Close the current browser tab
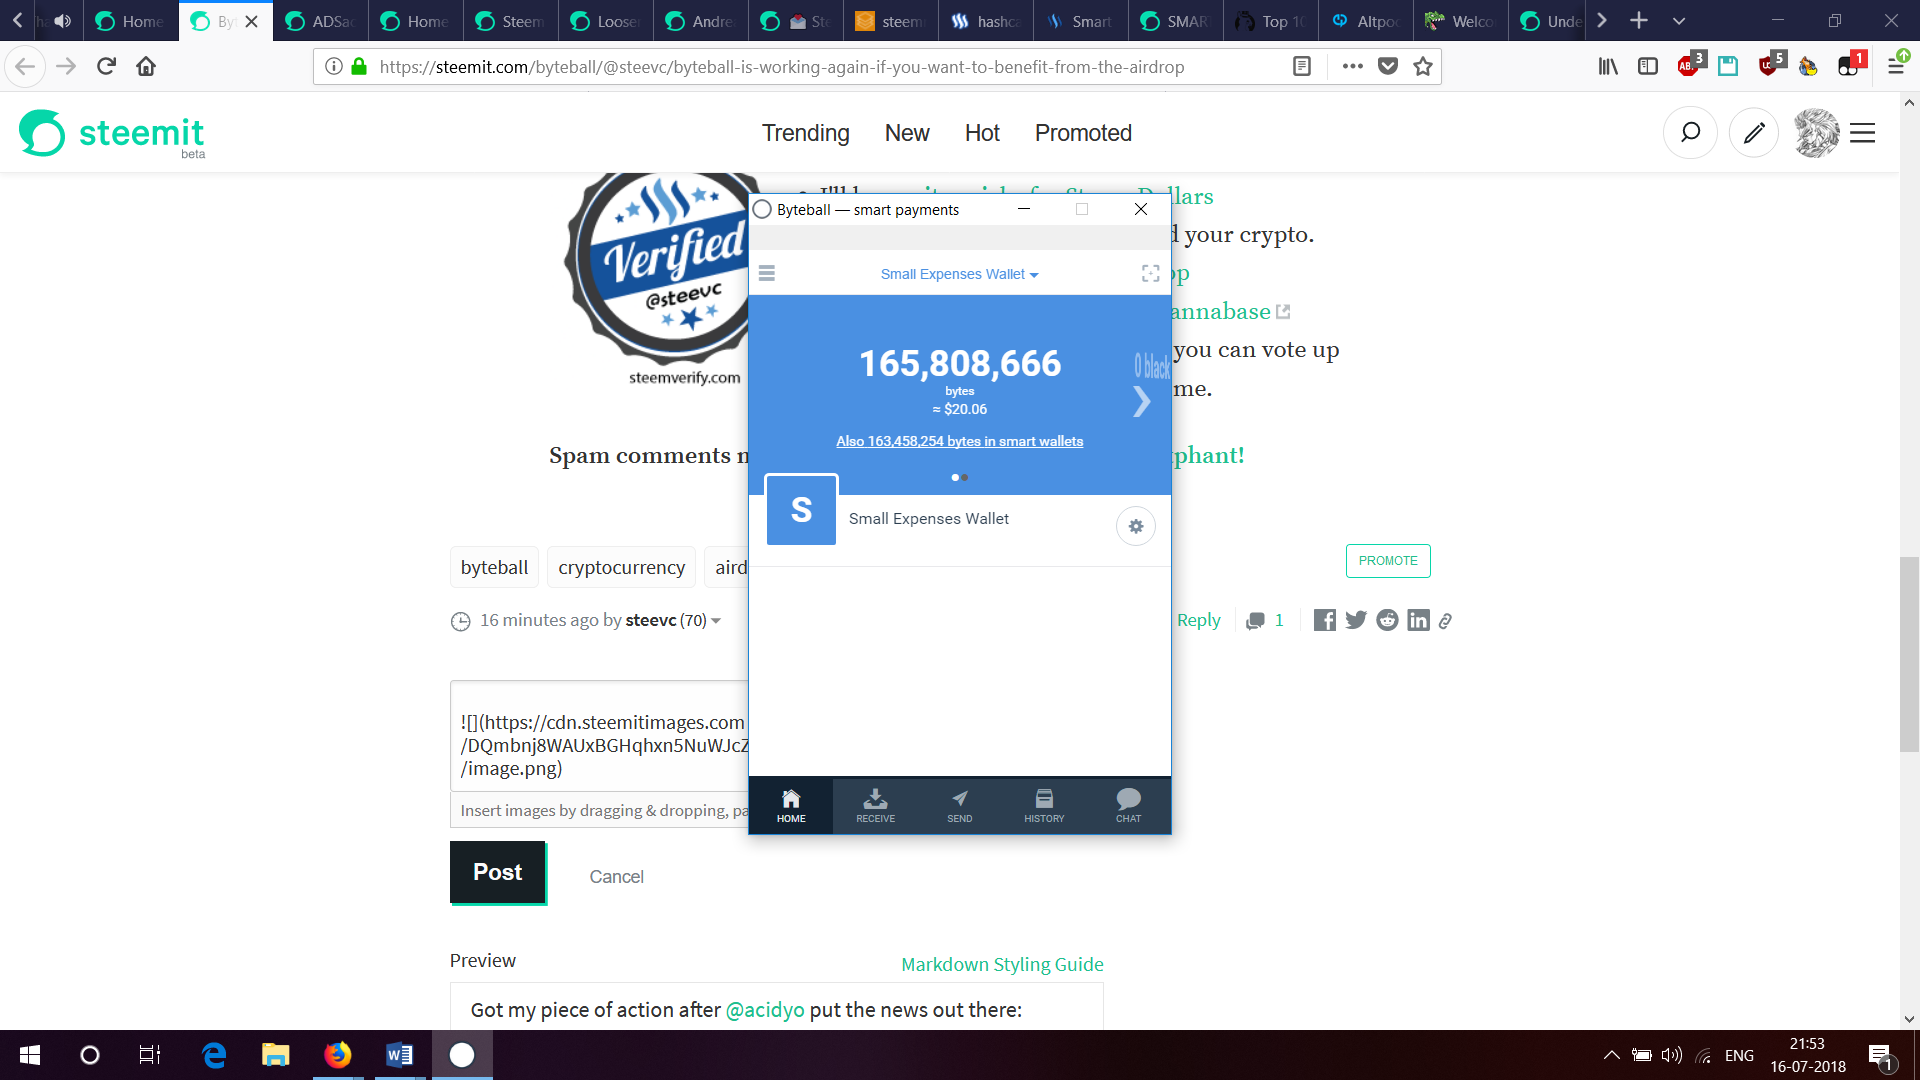Image resolution: width=1920 pixels, height=1080 pixels. coord(252,21)
